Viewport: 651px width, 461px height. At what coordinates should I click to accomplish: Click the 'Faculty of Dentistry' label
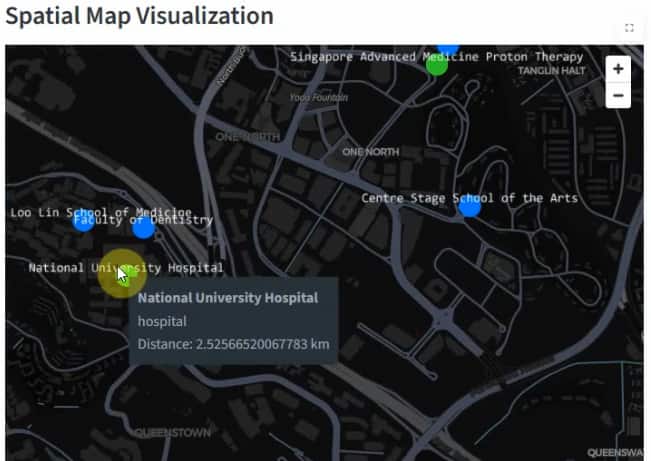[x=143, y=220]
